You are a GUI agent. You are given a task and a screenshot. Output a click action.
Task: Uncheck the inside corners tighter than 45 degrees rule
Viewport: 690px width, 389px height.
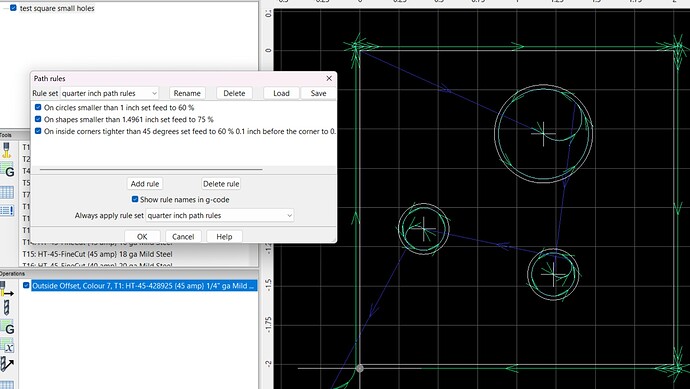tap(38, 131)
